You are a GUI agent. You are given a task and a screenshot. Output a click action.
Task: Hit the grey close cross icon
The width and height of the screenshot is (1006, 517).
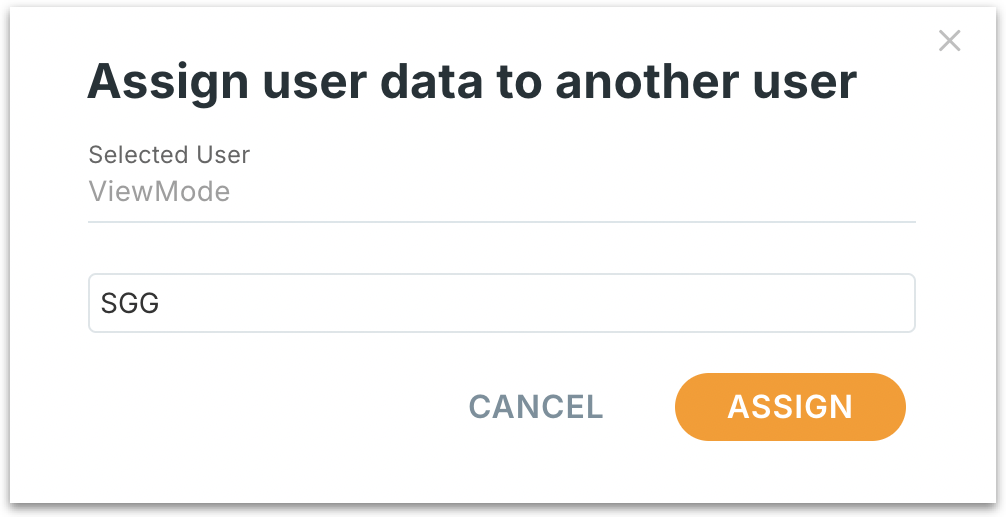[x=949, y=41]
